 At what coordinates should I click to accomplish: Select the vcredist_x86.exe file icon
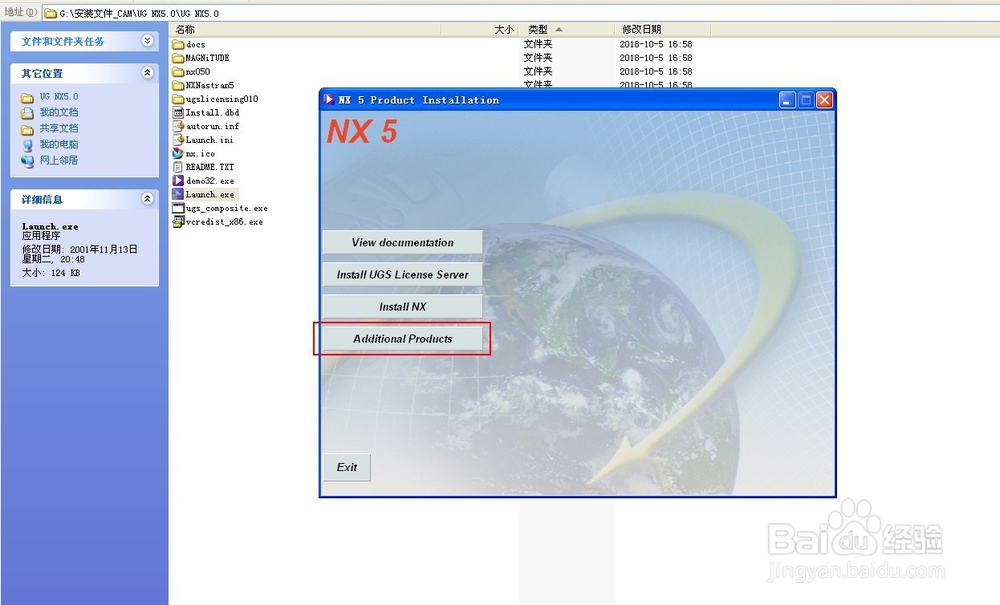[178, 222]
